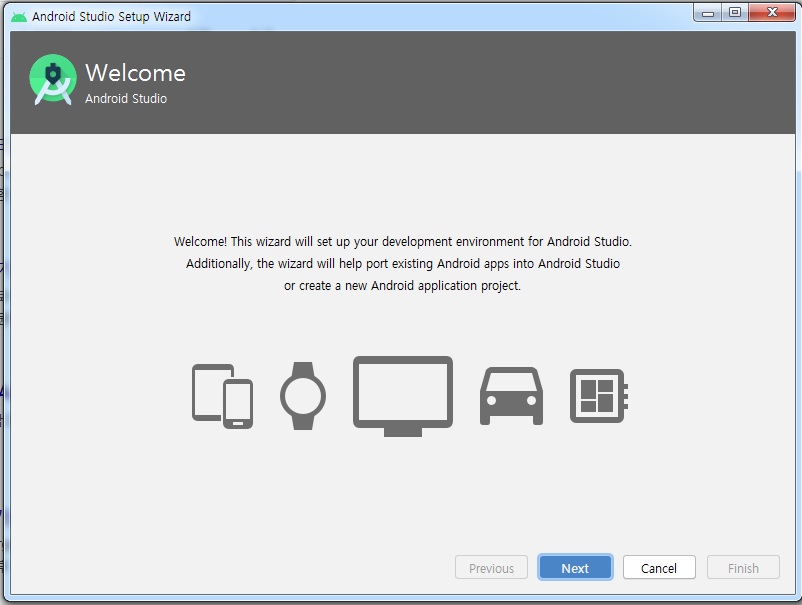Click the Android Things board icon

[599, 396]
